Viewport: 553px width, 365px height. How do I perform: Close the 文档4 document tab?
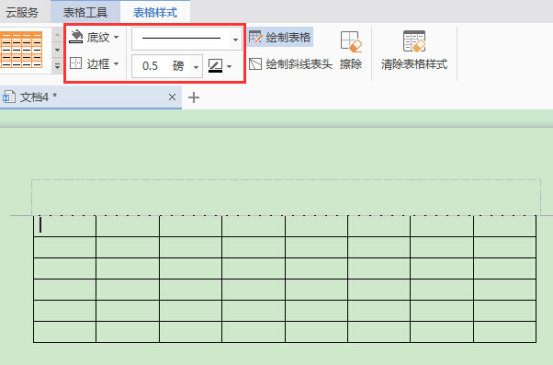(172, 97)
